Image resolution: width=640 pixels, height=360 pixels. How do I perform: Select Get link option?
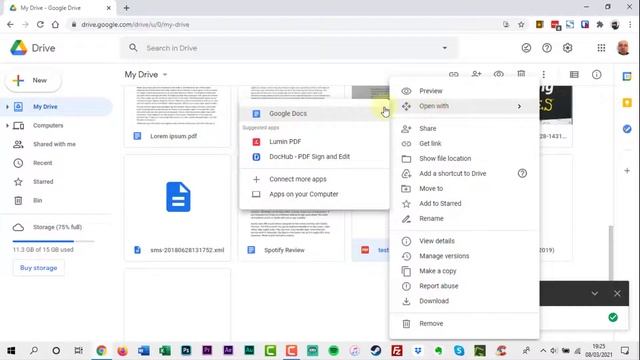coord(464,144)
